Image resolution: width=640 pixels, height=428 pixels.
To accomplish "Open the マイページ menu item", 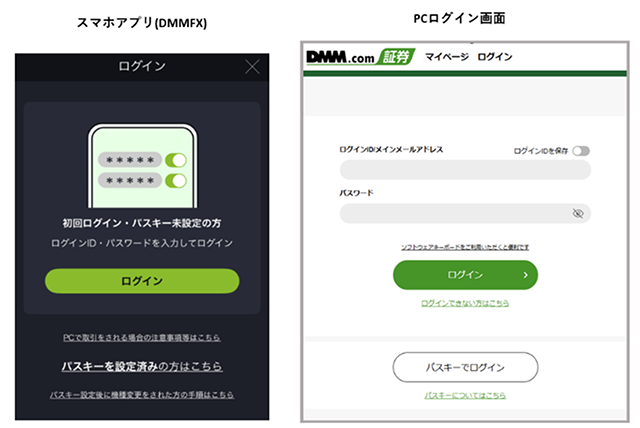I will coord(446,57).
